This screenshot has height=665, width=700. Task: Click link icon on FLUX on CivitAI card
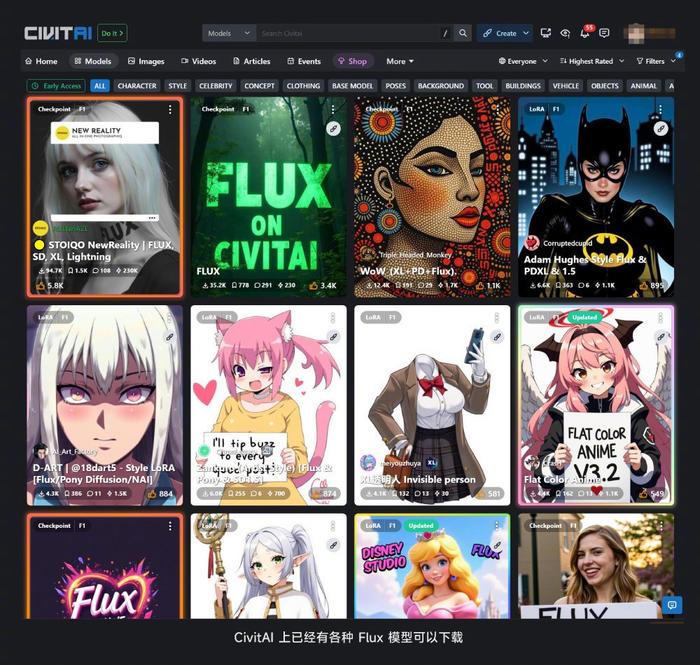(x=333, y=129)
